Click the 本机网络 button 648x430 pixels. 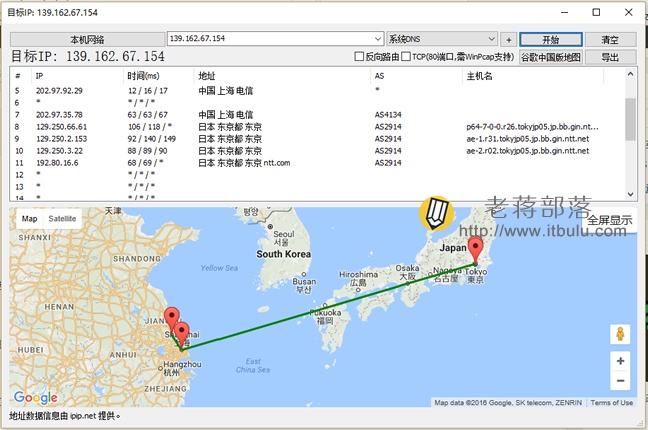(x=87, y=40)
